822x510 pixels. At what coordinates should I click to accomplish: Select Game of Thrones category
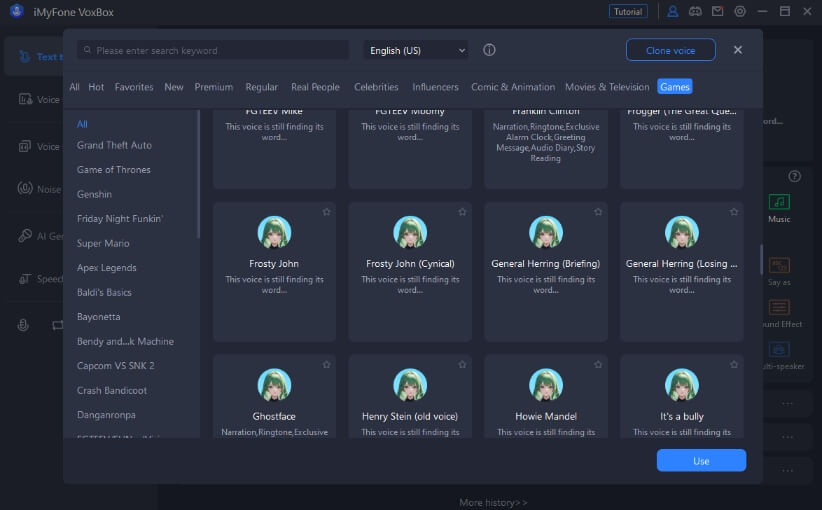(x=114, y=170)
